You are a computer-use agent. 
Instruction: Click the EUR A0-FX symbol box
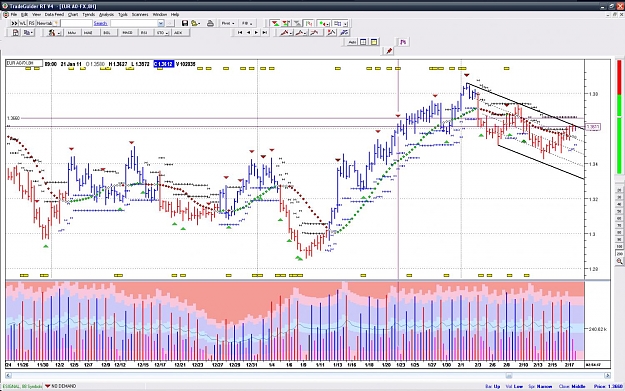(x=24, y=63)
